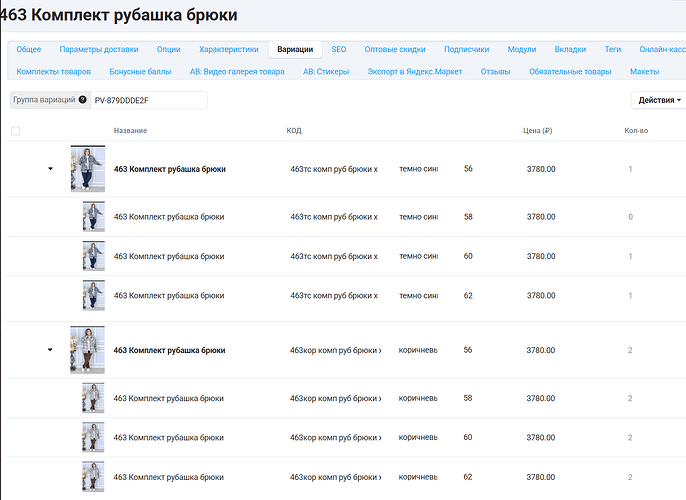Screen dimensions: 686x500
Task: Click thumbnail of коричневый size 62 row
Action: pos(93,476)
